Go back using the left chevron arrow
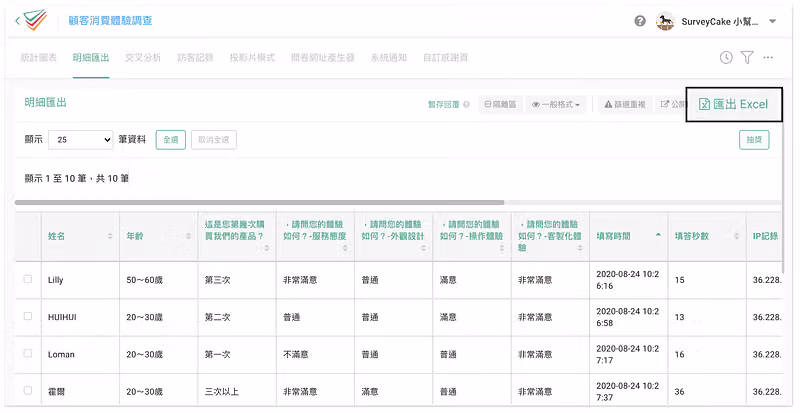This screenshot has height=413, width=800. tap(17, 21)
